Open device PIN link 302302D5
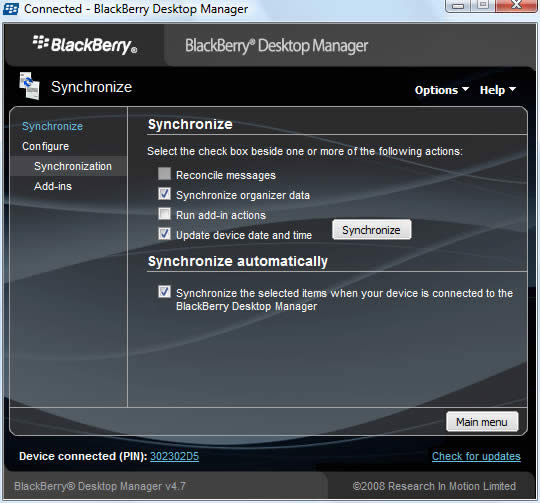Image resolution: width=540 pixels, height=503 pixels. tap(175, 456)
